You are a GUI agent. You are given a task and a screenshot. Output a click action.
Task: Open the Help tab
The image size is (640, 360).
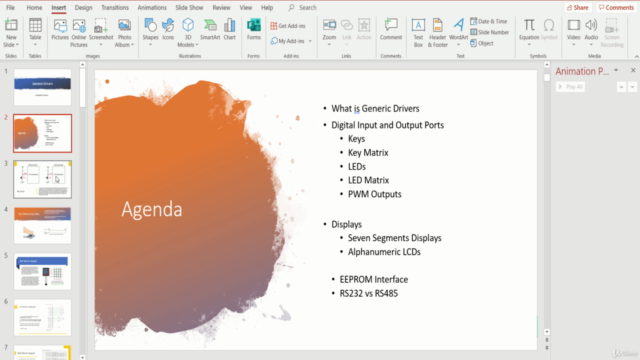[x=267, y=7]
